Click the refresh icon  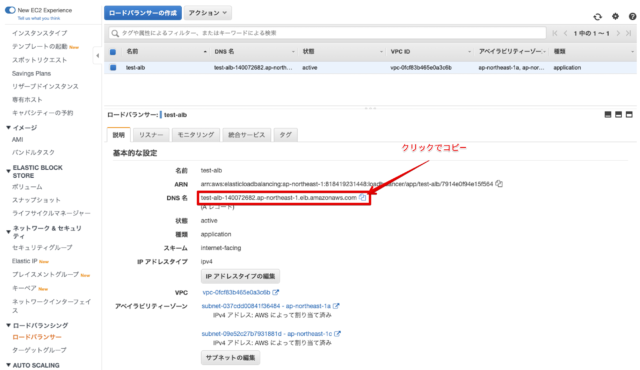[598, 17]
